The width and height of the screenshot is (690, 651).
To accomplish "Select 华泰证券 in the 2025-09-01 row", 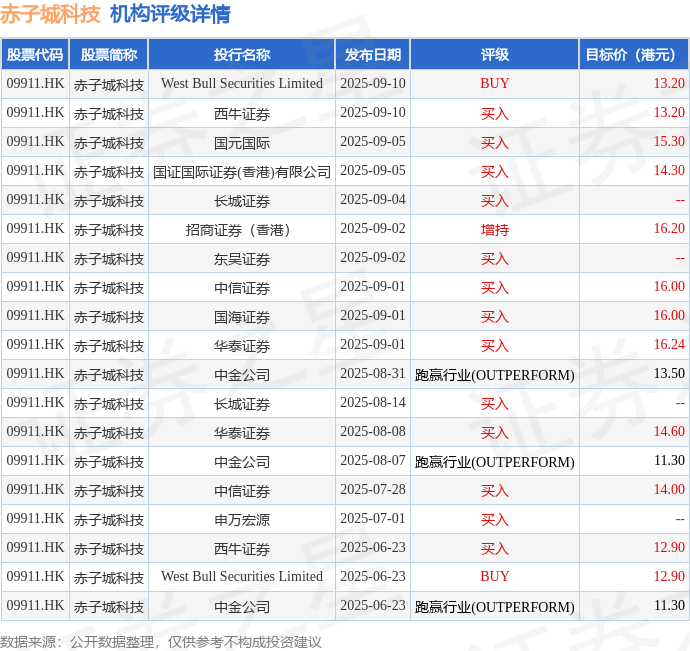I will point(242,346).
